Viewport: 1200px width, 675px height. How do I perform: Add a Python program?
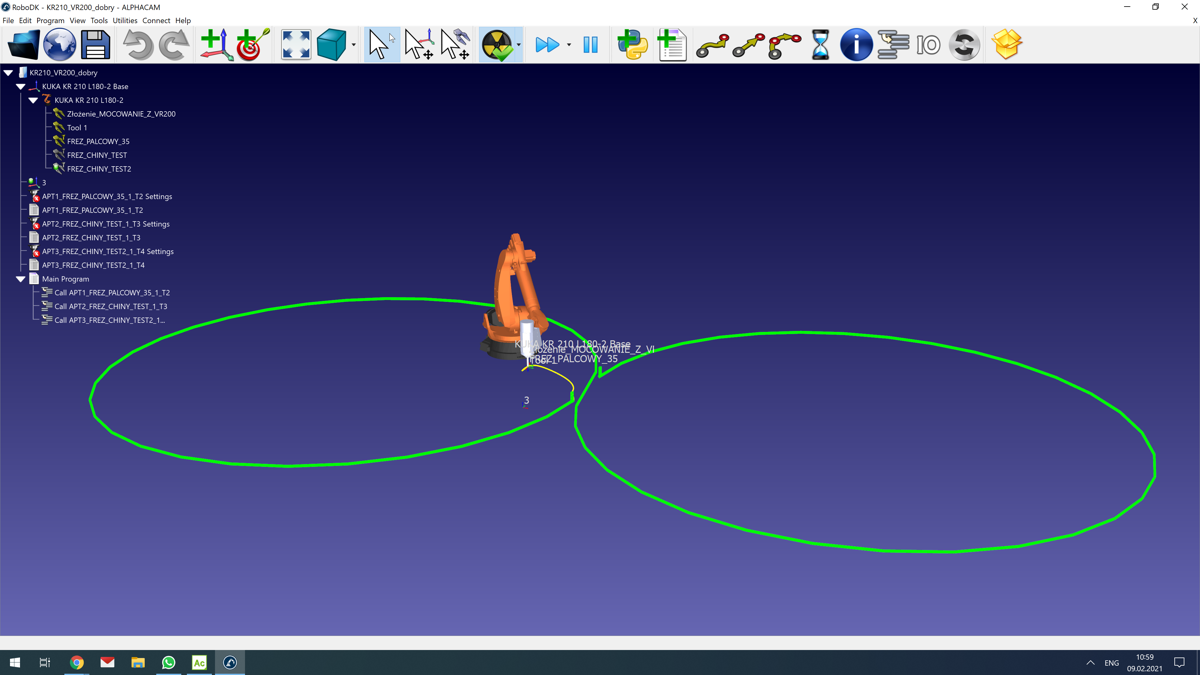pos(633,45)
